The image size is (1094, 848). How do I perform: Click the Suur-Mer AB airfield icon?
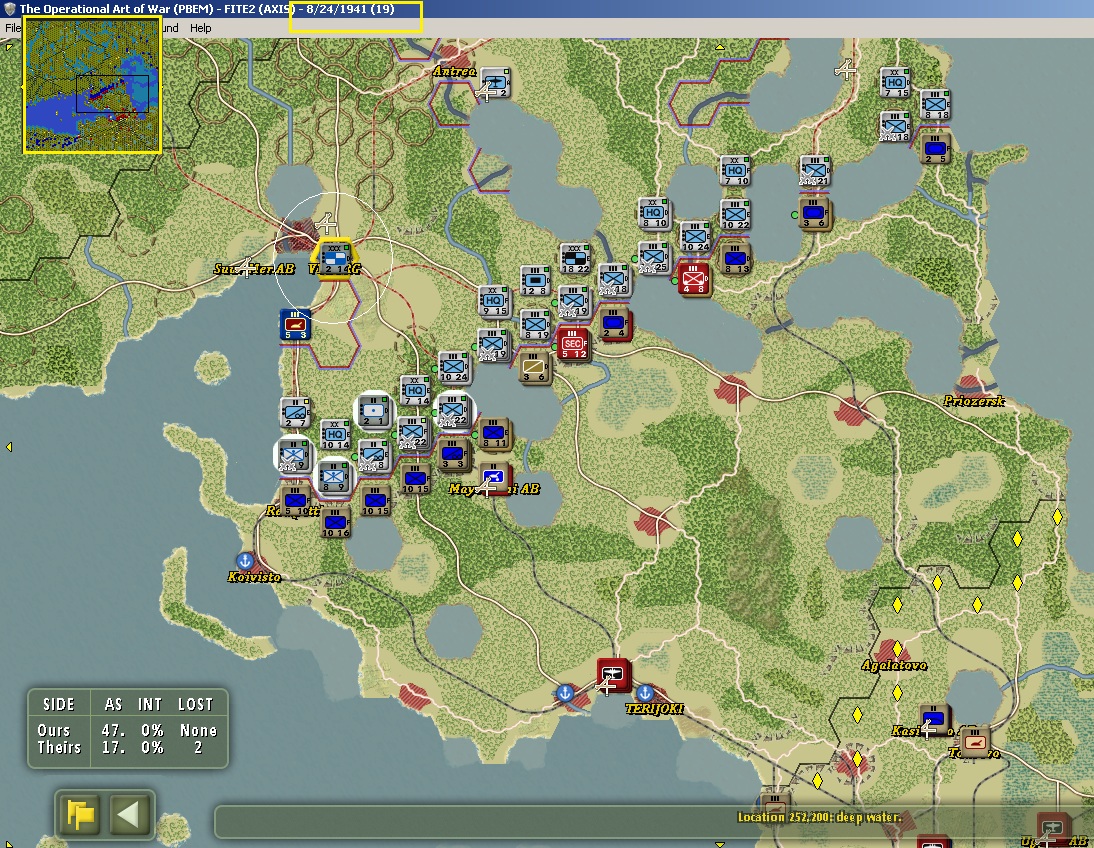pyautogui.click(x=246, y=267)
